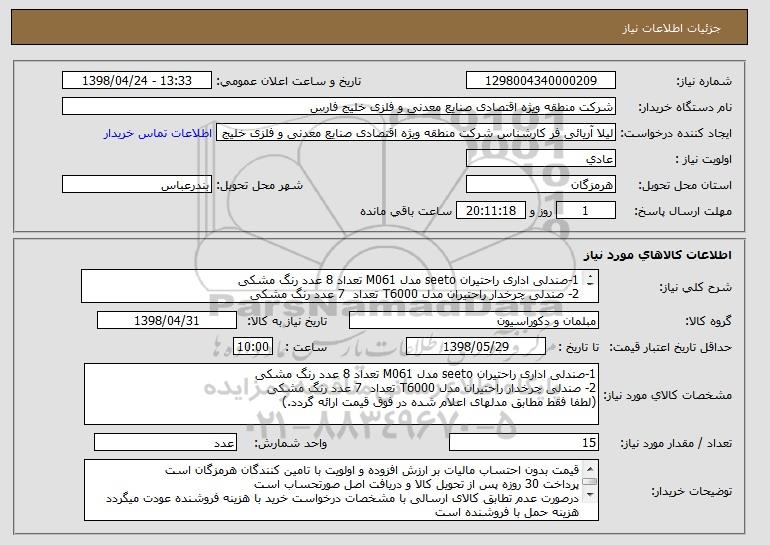This screenshot has width=770, height=545.
Task: Click the remaining time field 20:11:18
Action: coord(491,211)
